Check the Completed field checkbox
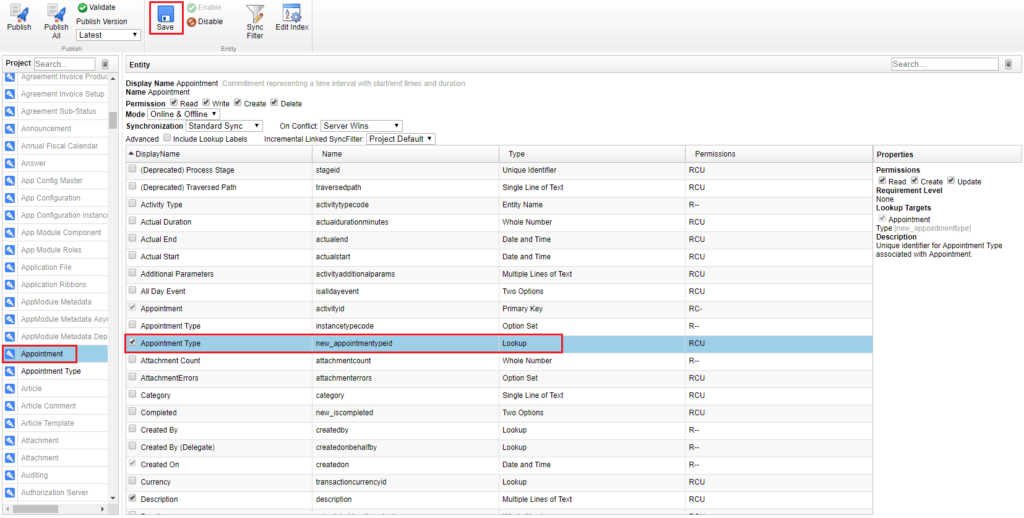The width and height of the screenshot is (1024, 518). pos(133,412)
